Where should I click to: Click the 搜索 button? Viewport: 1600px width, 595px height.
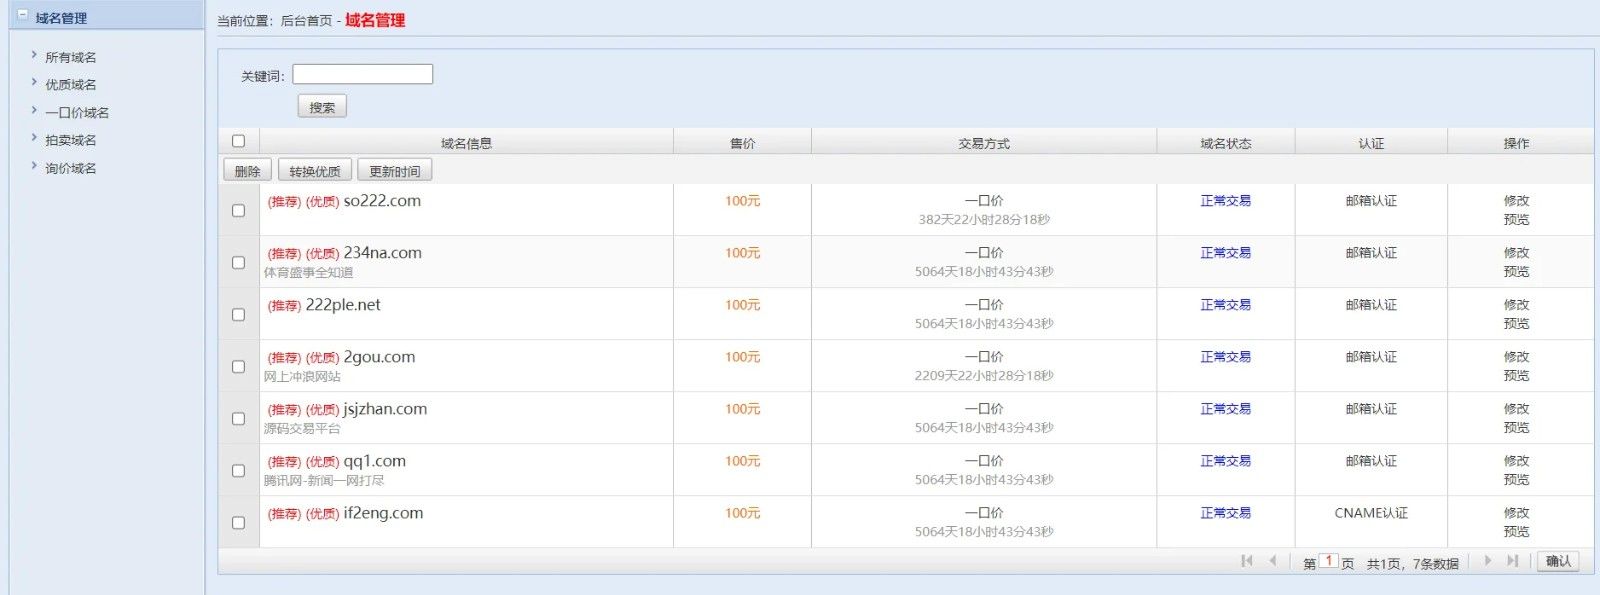point(322,107)
